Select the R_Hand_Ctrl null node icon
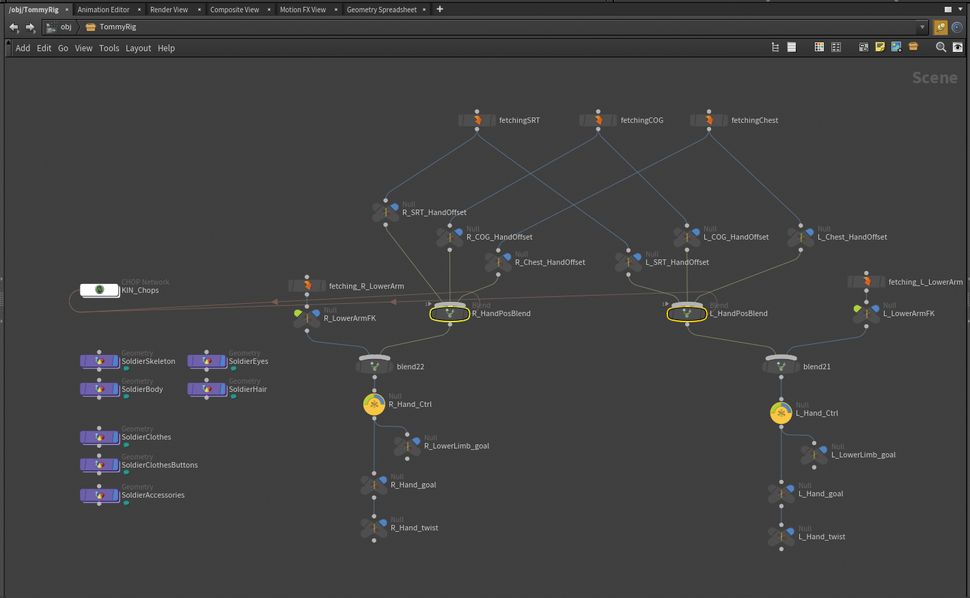This screenshot has width=970, height=598. 374,404
